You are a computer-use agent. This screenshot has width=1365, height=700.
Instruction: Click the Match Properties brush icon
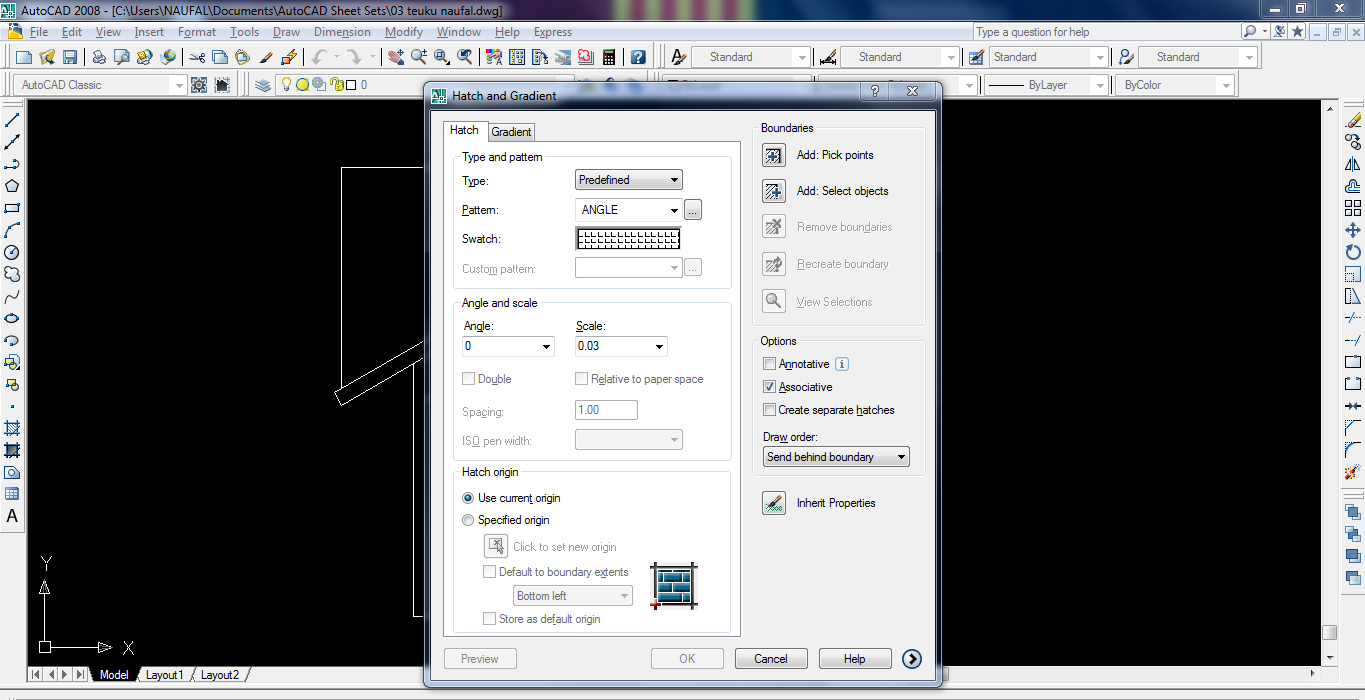pos(266,57)
